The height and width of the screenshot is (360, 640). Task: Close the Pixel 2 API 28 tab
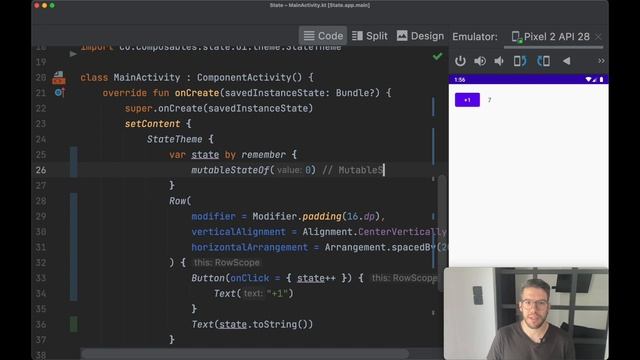pos(598,37)
